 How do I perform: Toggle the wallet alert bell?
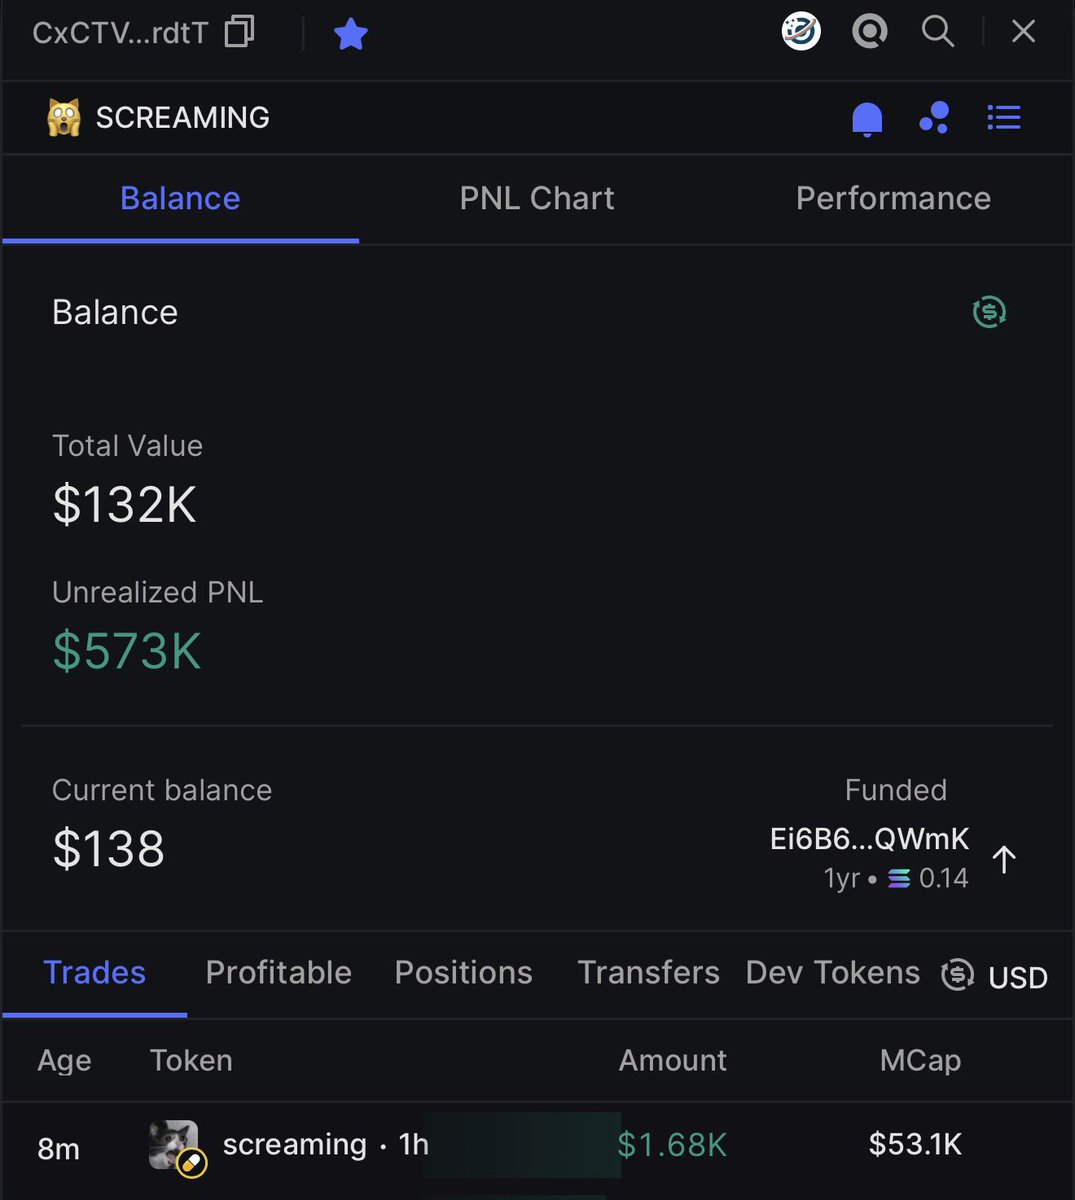867,118
